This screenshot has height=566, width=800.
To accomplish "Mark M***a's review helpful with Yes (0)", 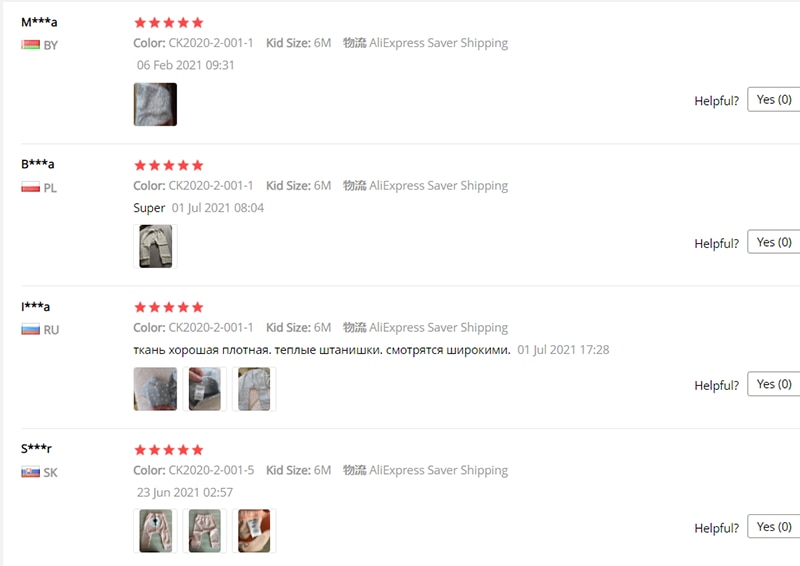I will pyautogui.click(x=773, y=100).
